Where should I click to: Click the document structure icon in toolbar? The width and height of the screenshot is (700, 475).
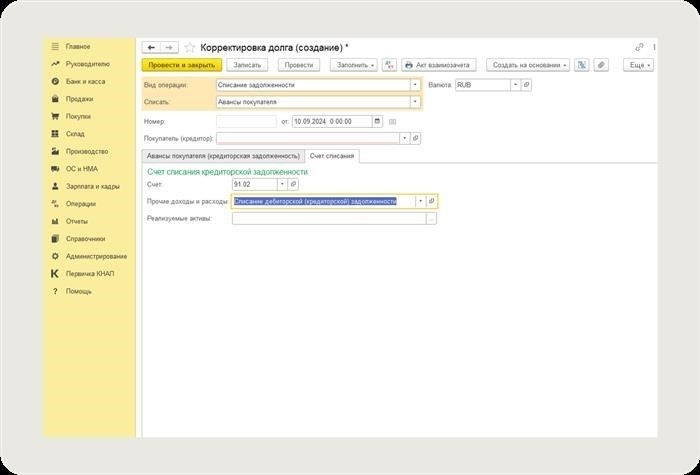[582, 65]
